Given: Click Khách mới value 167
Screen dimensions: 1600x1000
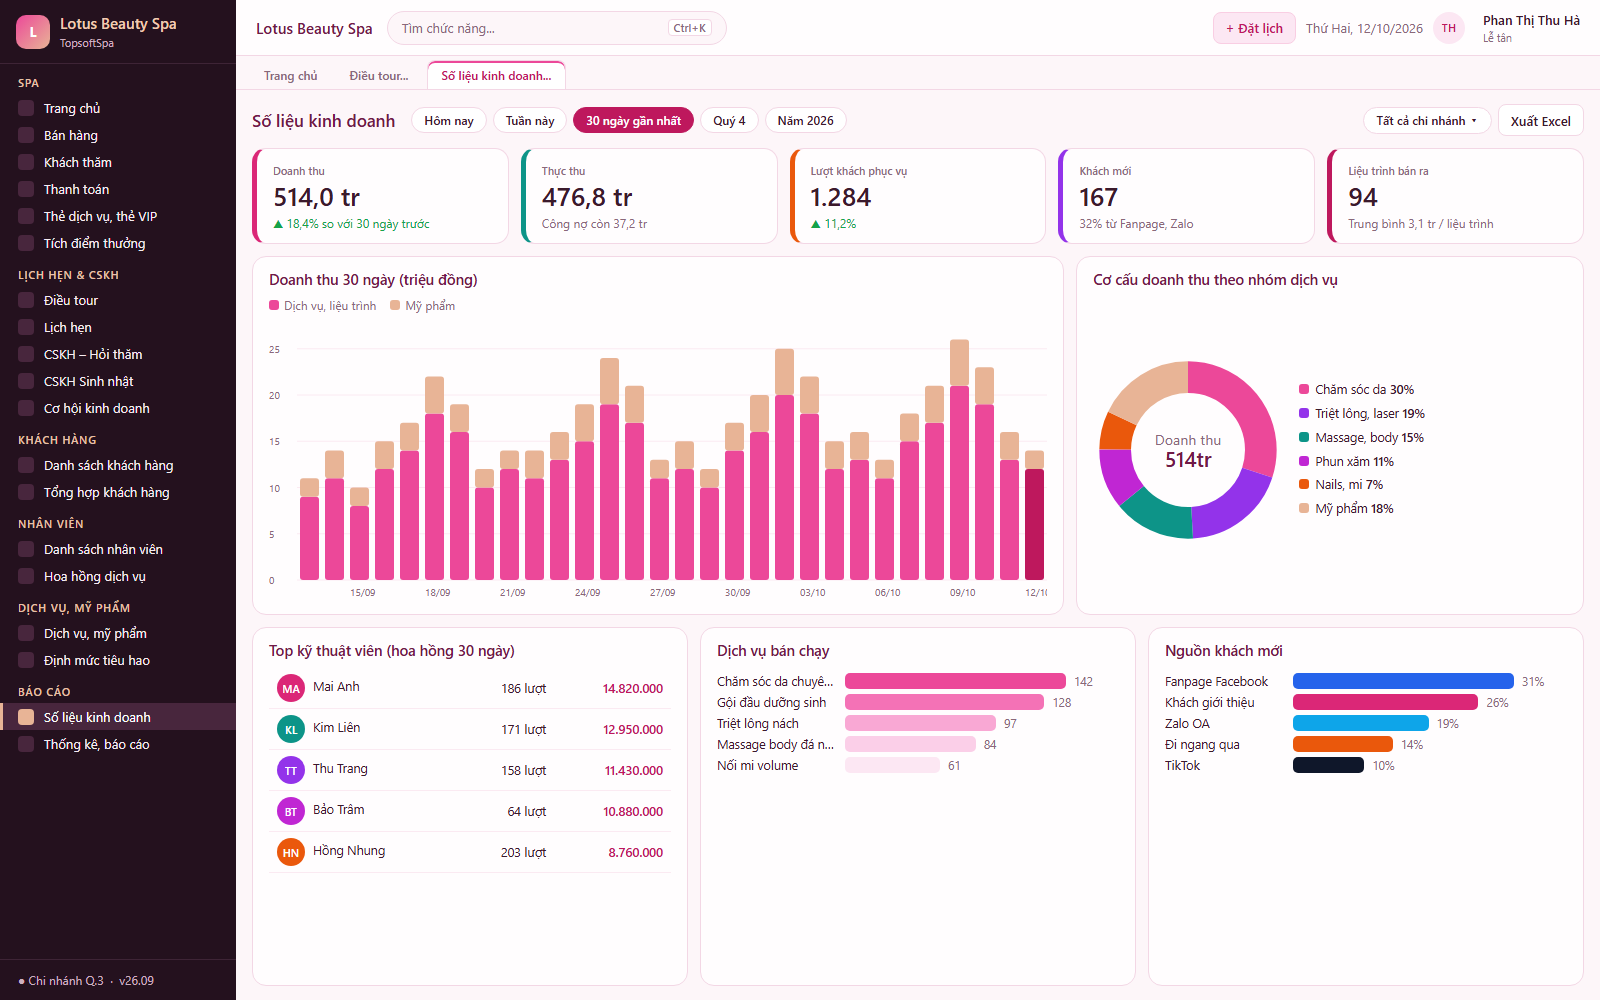Looking at the screenshot, I should [x=1098, y=197].
